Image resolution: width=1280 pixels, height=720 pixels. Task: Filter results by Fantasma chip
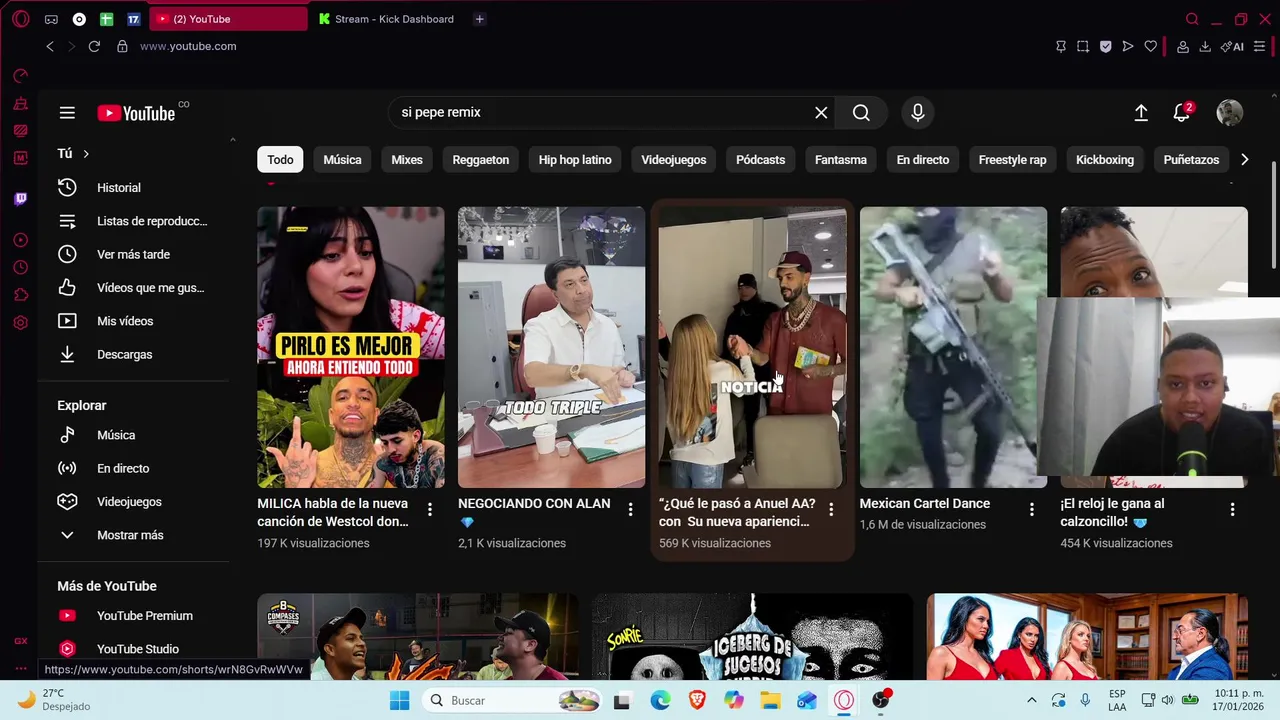pos(841,160)
